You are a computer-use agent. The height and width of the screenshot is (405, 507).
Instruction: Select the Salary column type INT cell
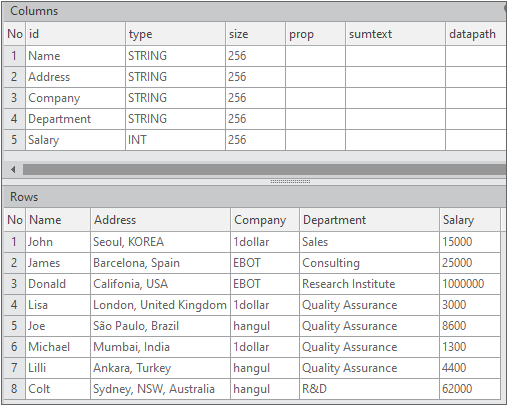point(175,140)
